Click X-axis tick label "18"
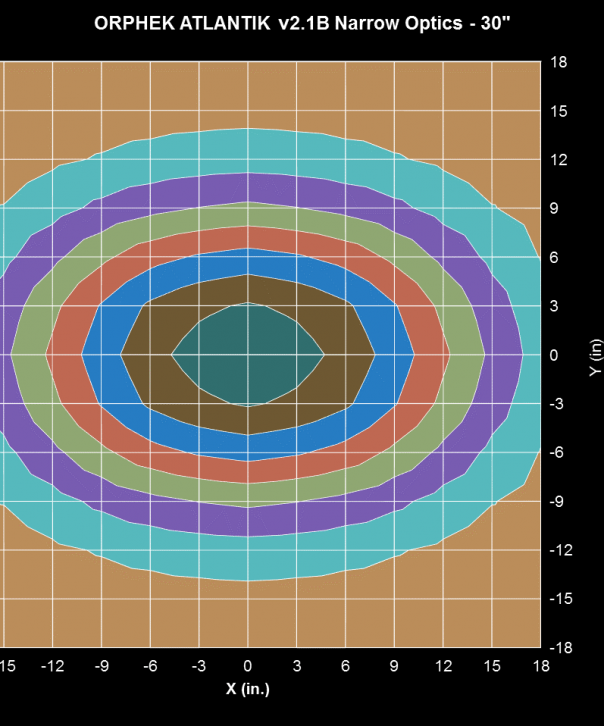The image size is (604, 726). (x=541, y=666)
